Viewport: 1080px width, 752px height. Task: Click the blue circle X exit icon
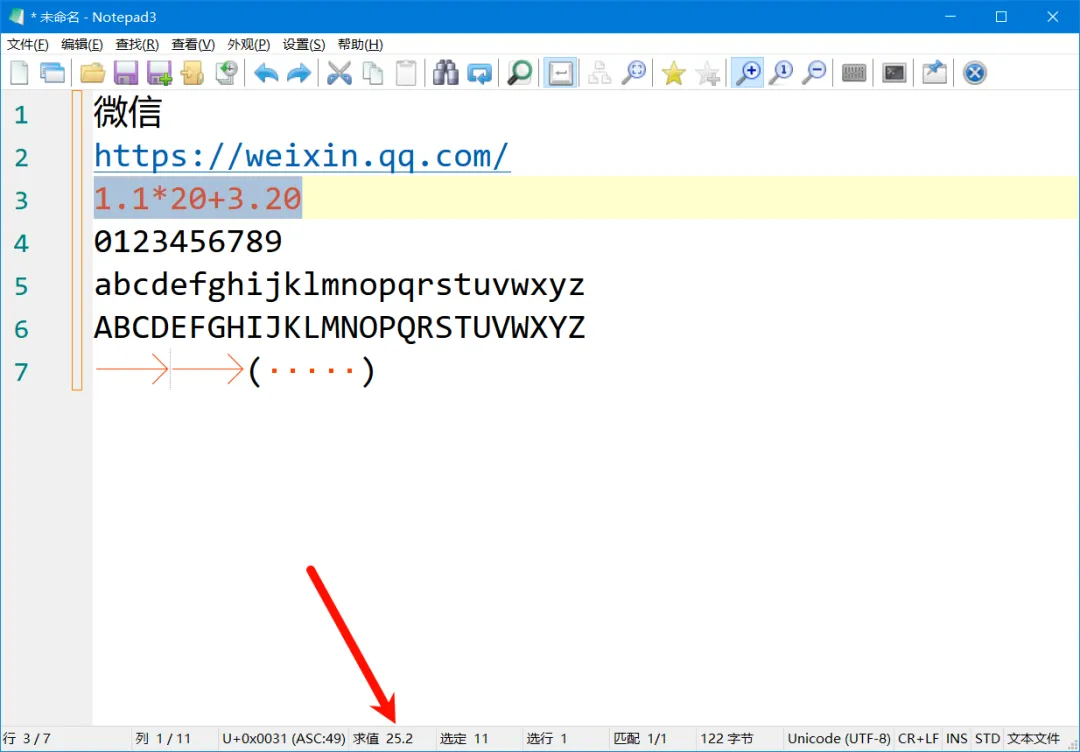point(975,73)
